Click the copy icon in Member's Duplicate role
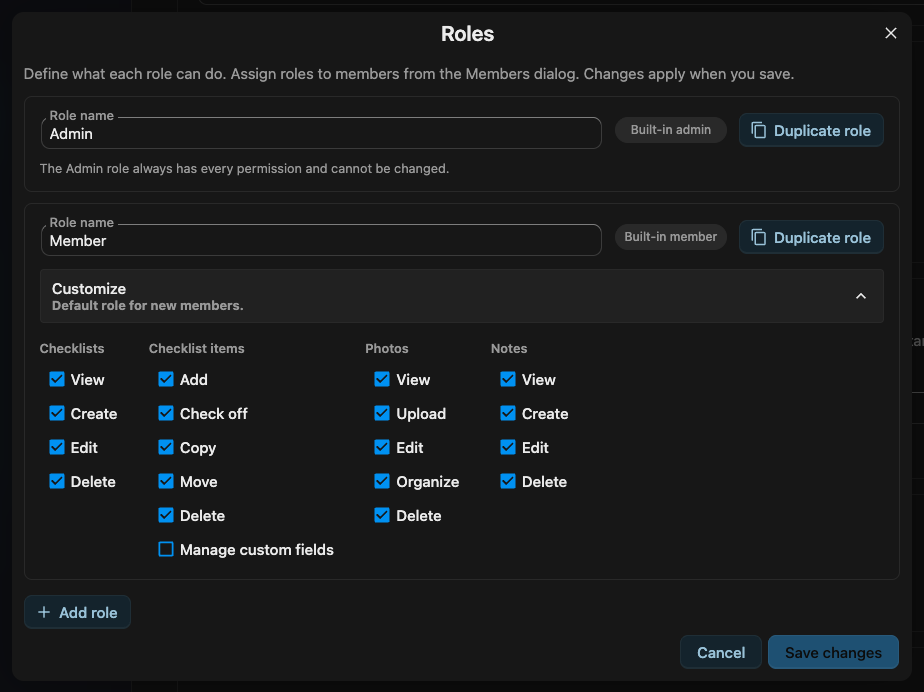The image size is (924, 692). [x=758, y=238]
